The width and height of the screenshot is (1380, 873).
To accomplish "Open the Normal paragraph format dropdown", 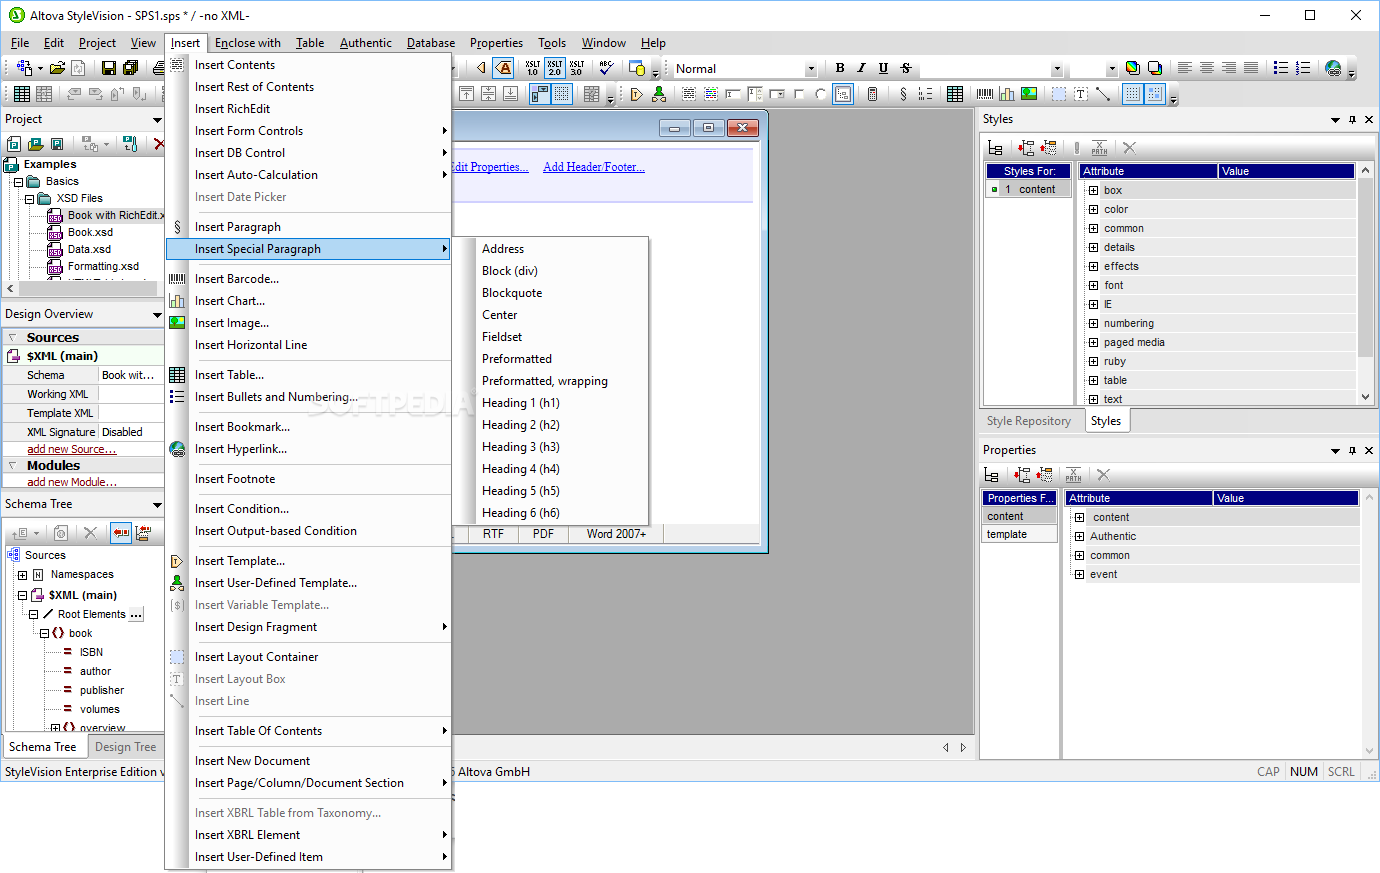I will (811, 69).
